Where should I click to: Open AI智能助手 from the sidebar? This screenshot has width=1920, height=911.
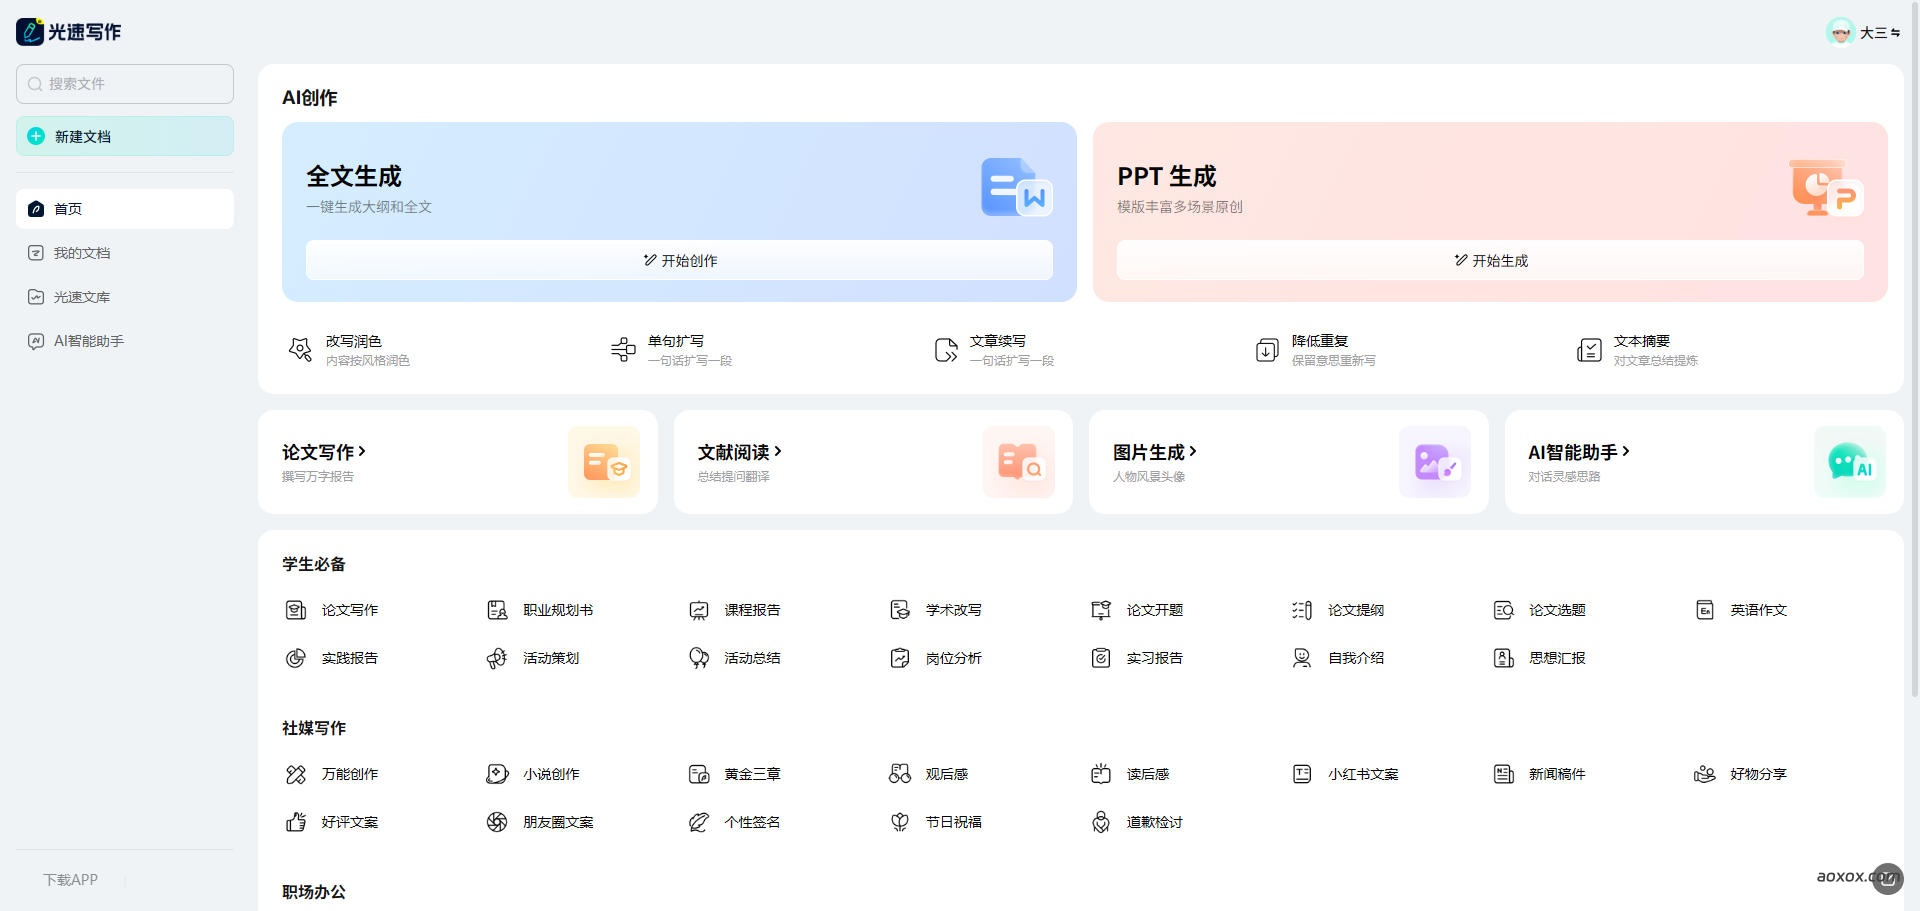tap(88, 341)
